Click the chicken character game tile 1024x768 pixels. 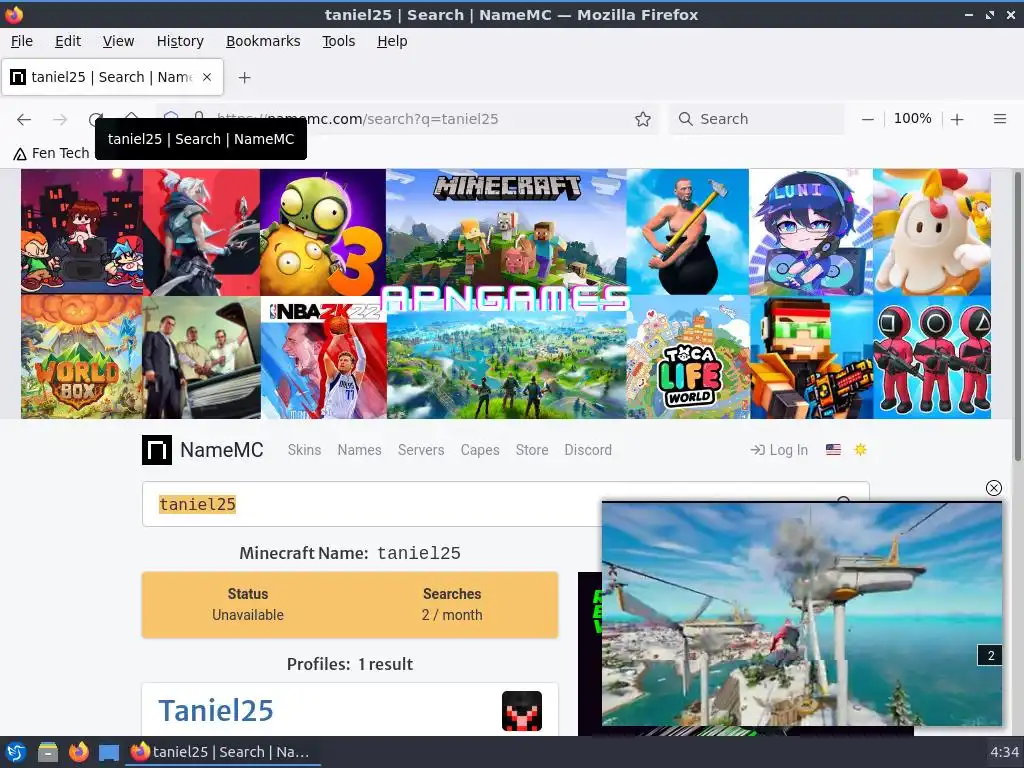(931, 232)
